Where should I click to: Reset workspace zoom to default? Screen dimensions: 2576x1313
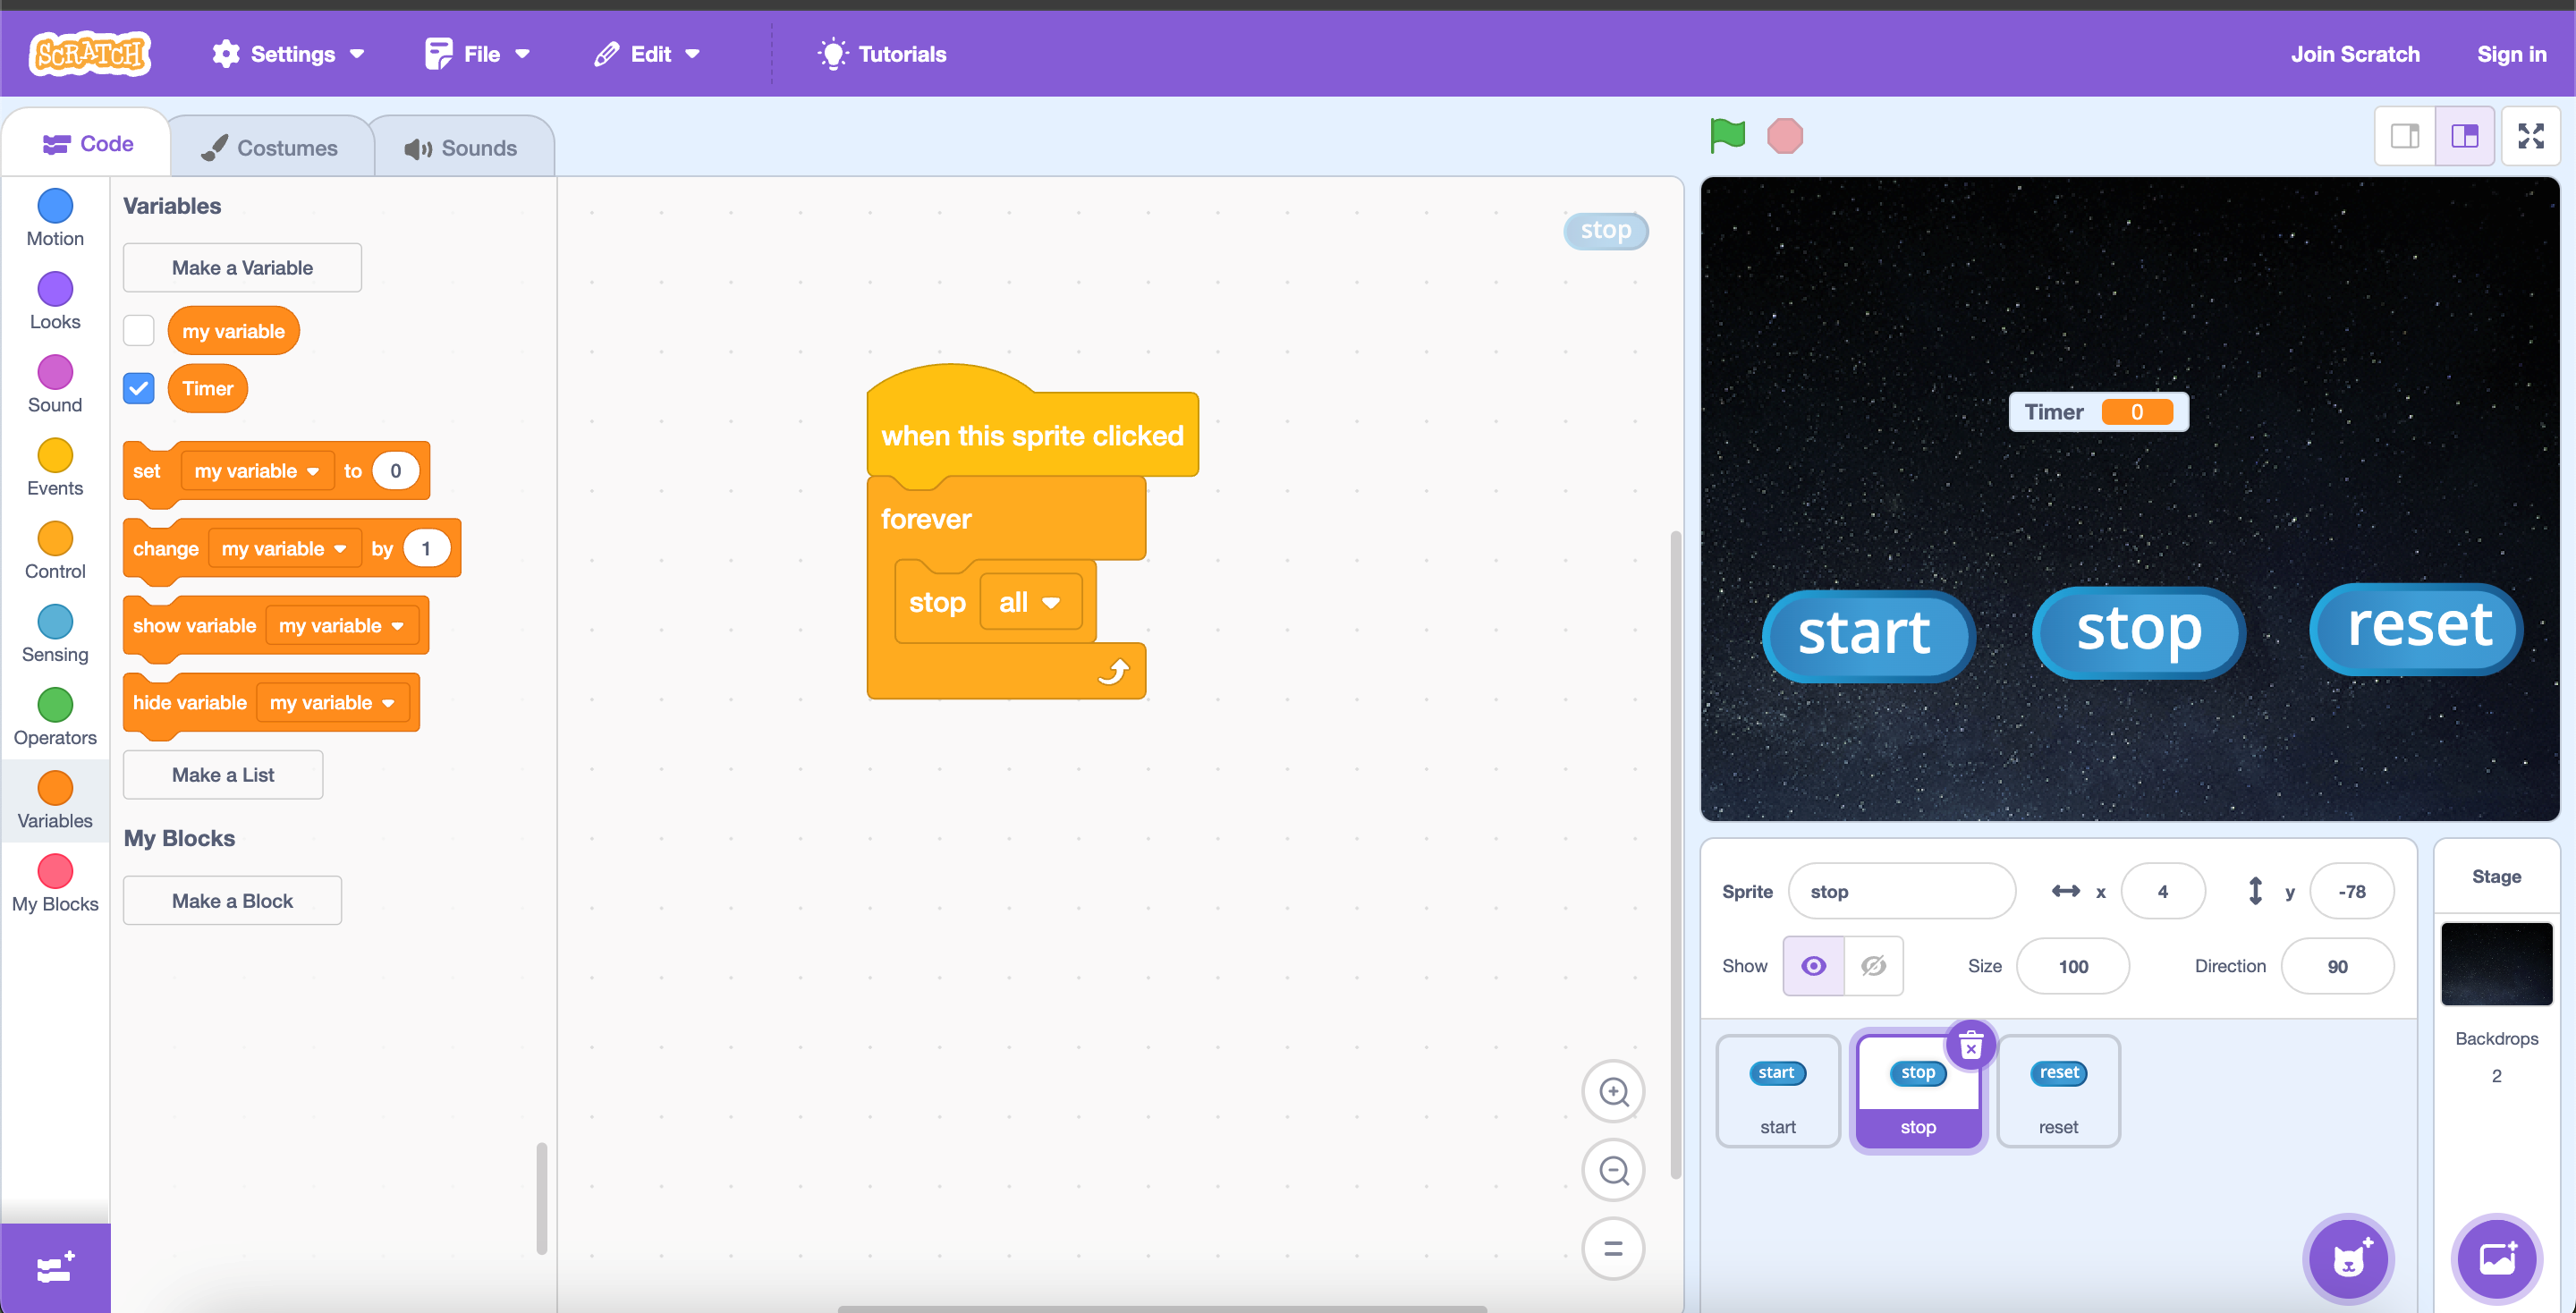coord(1613,1248)
